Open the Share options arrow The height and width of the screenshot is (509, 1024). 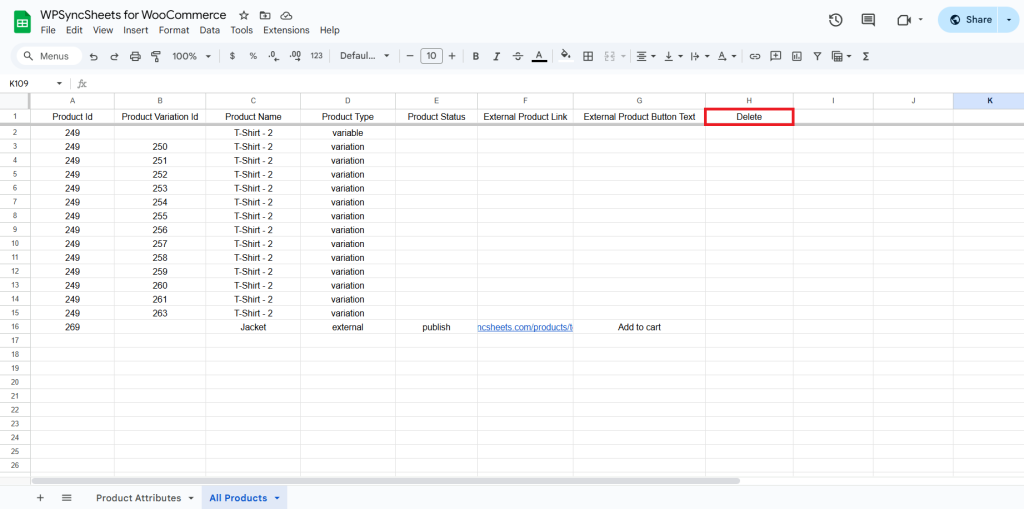[1009, 20]
